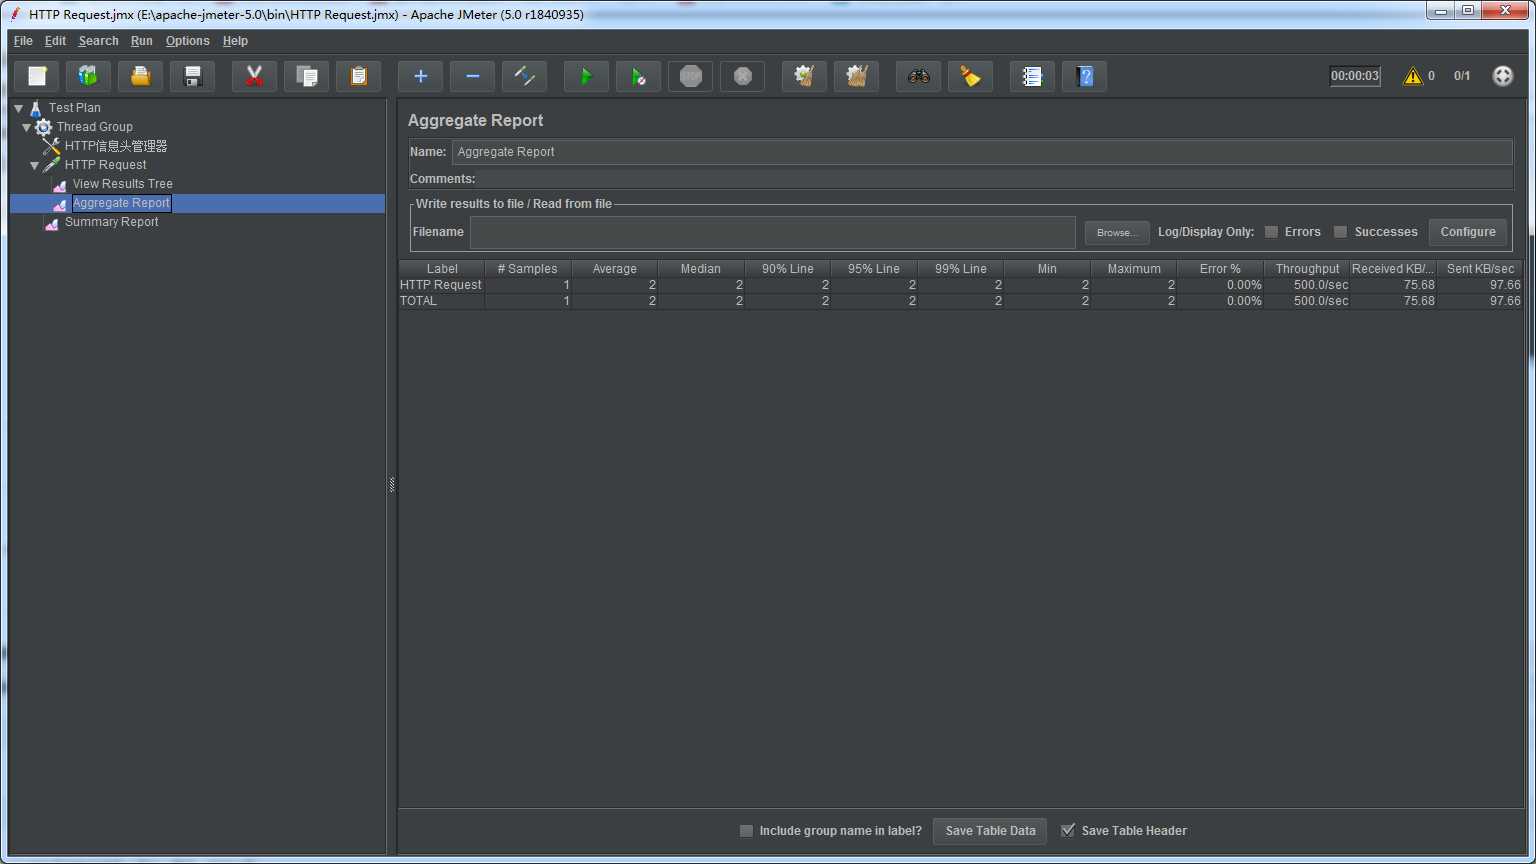Click the Summary Report graph icon
The image size is (1536, 864).
(x=52, y=223)
